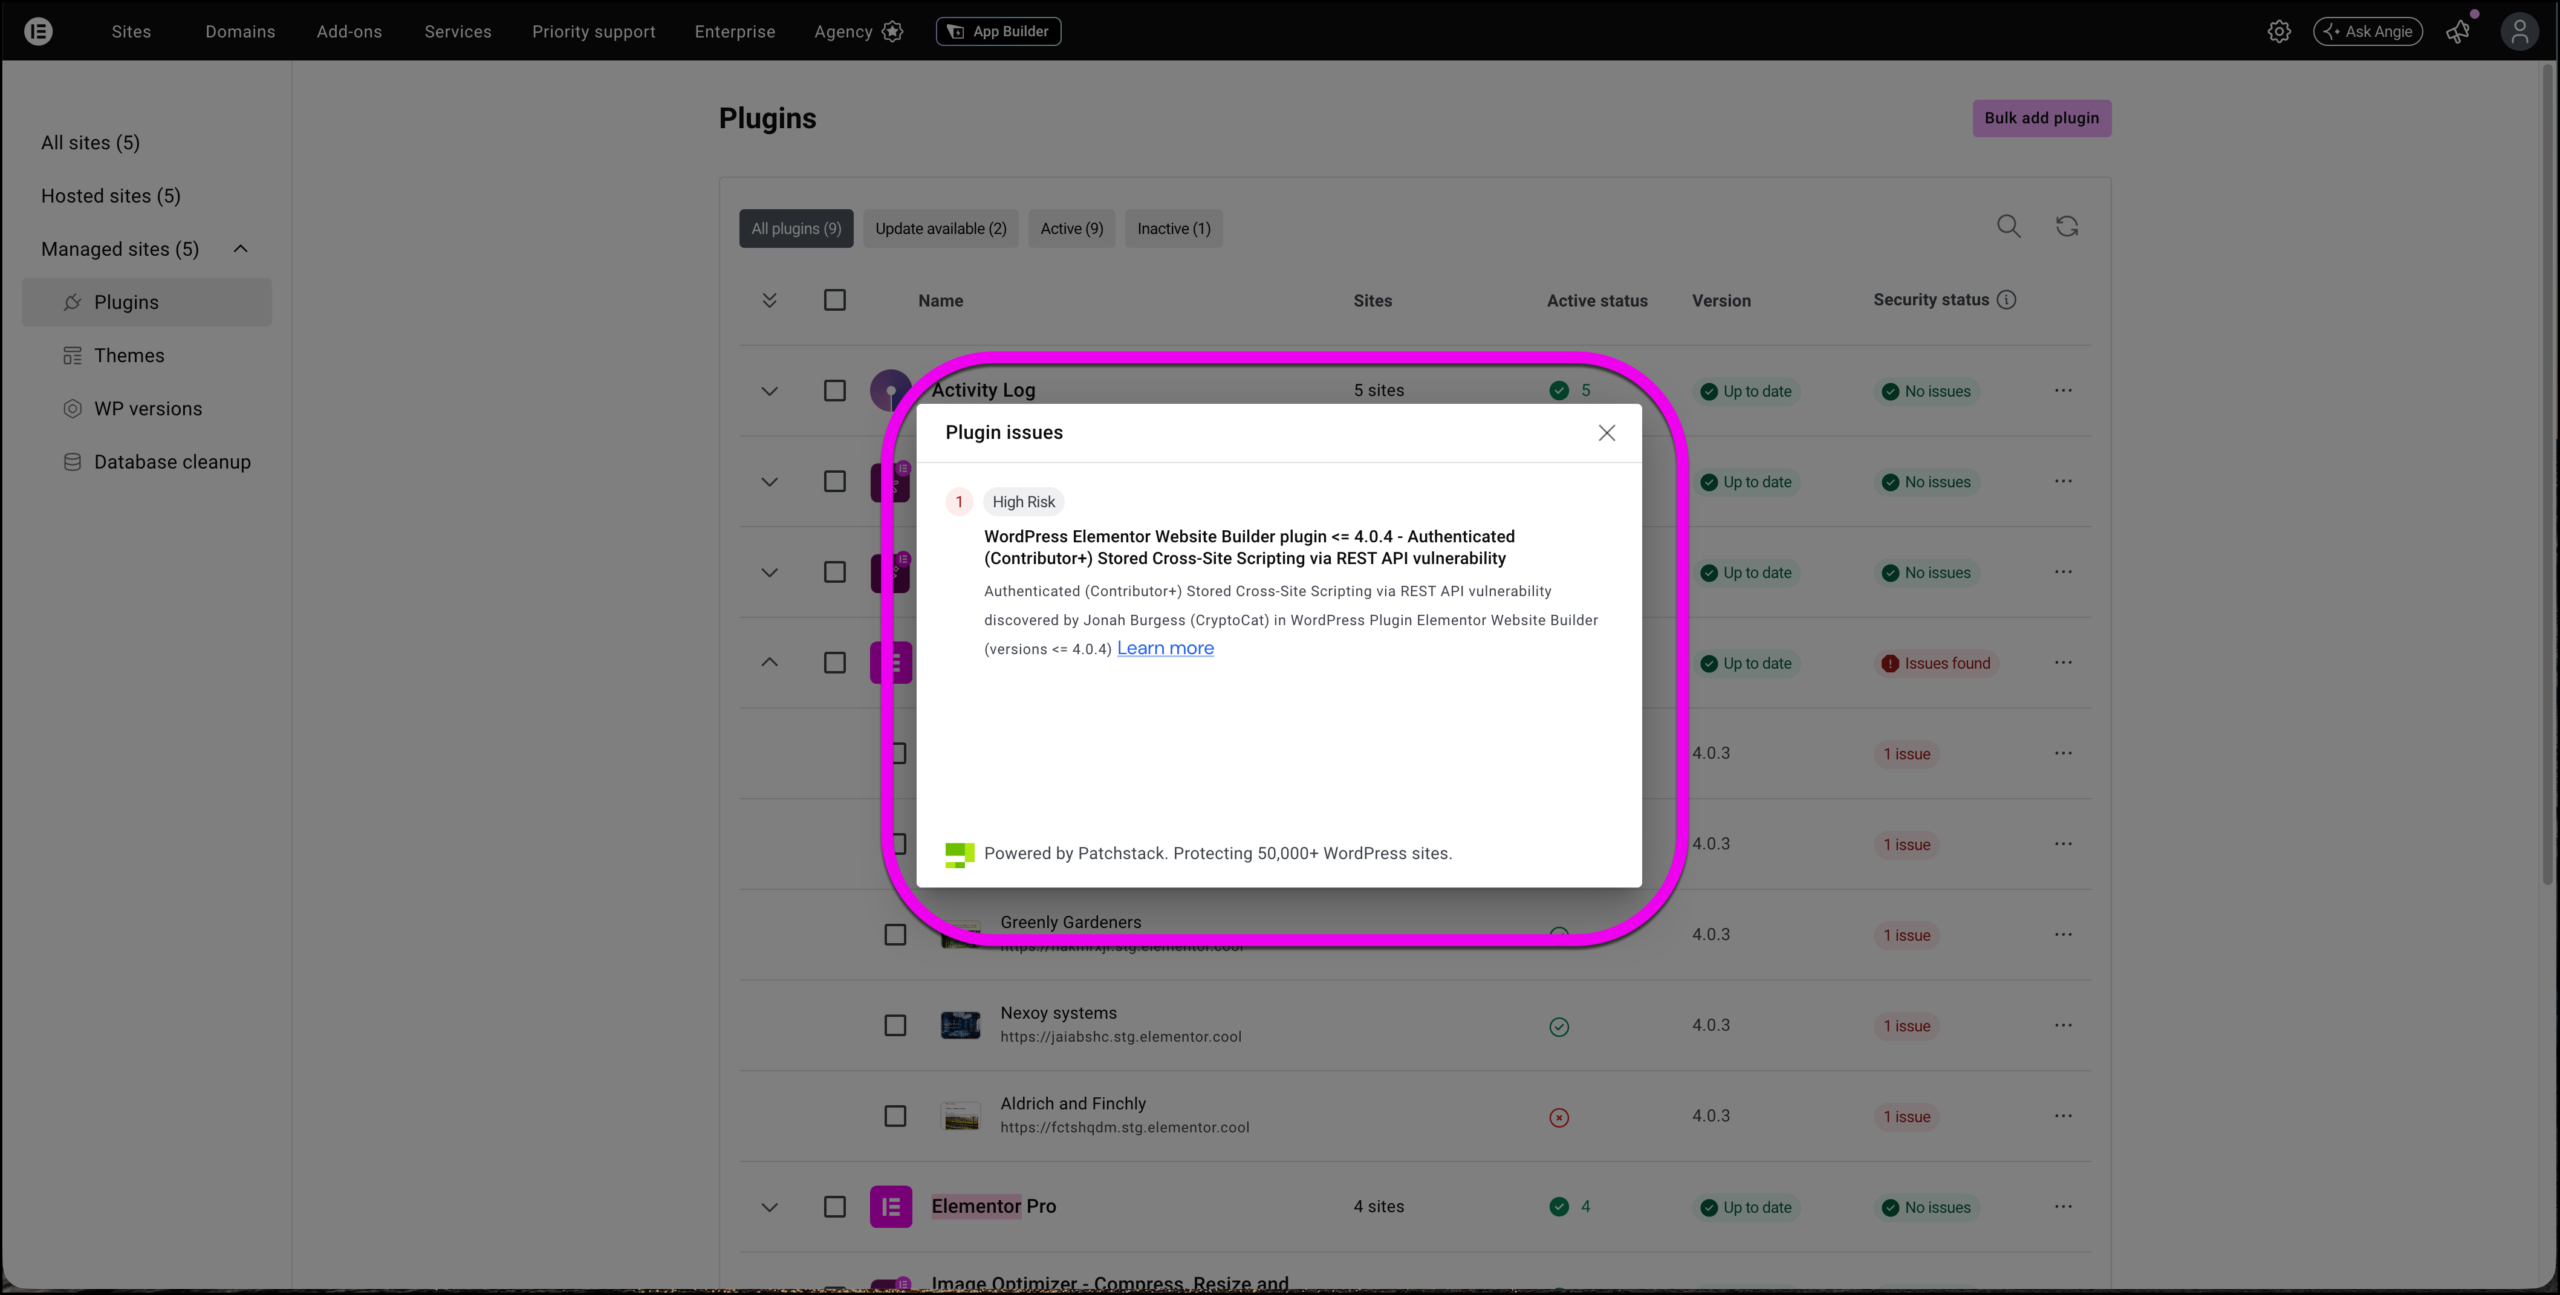Open the App Builder button
The width and height of the screenshot is (2560, 1295).
point(998,31)
